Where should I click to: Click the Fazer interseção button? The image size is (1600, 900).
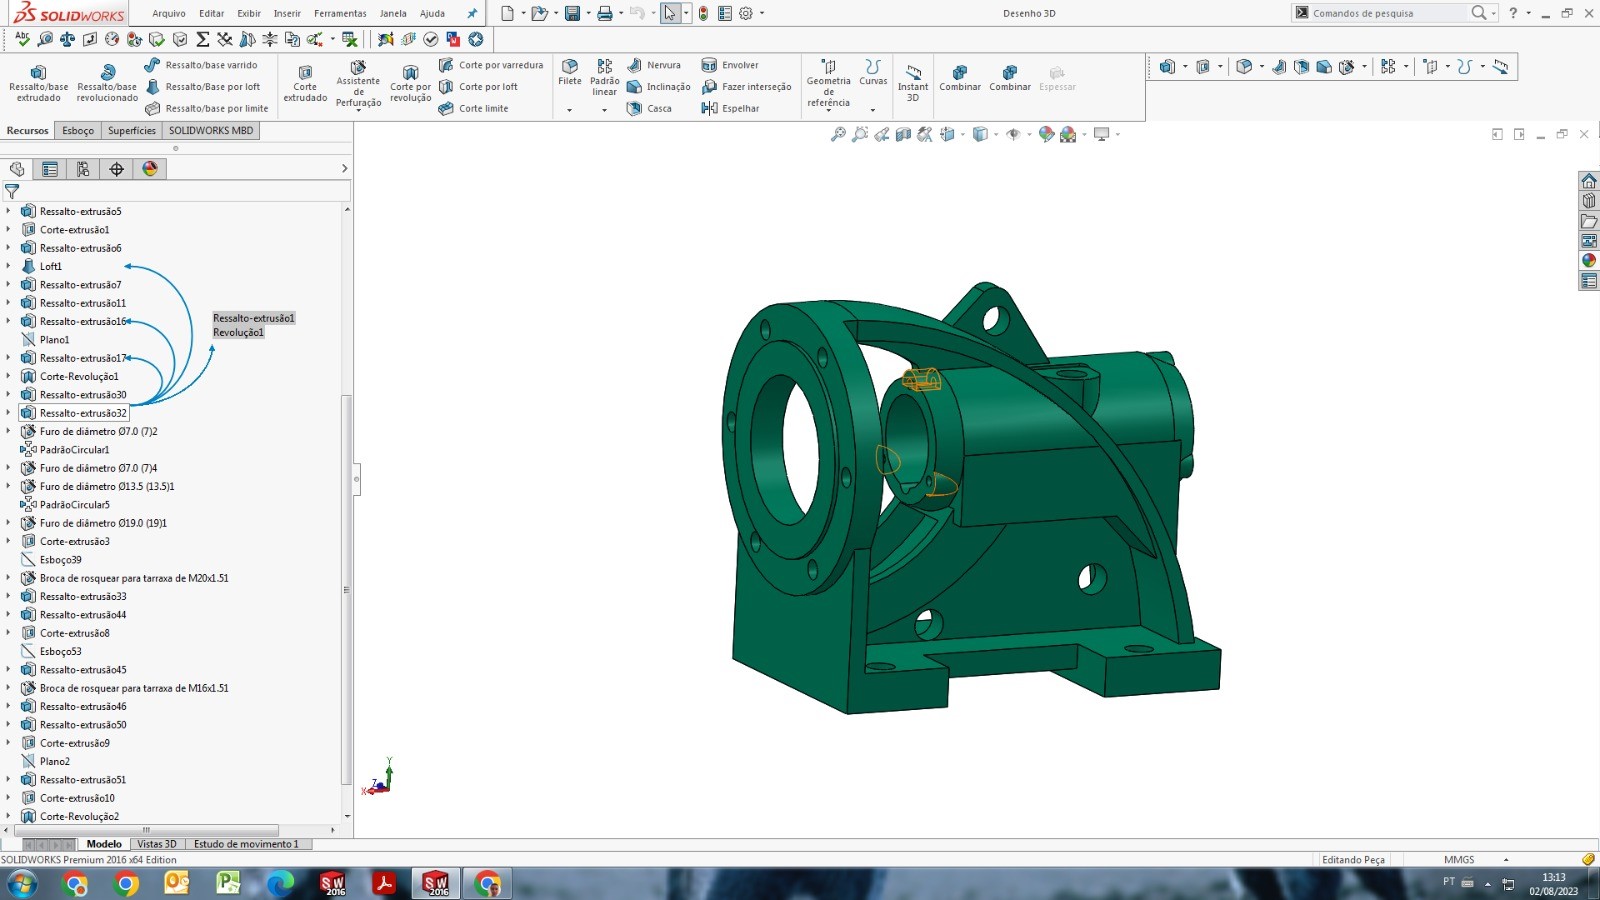point(746,87)
